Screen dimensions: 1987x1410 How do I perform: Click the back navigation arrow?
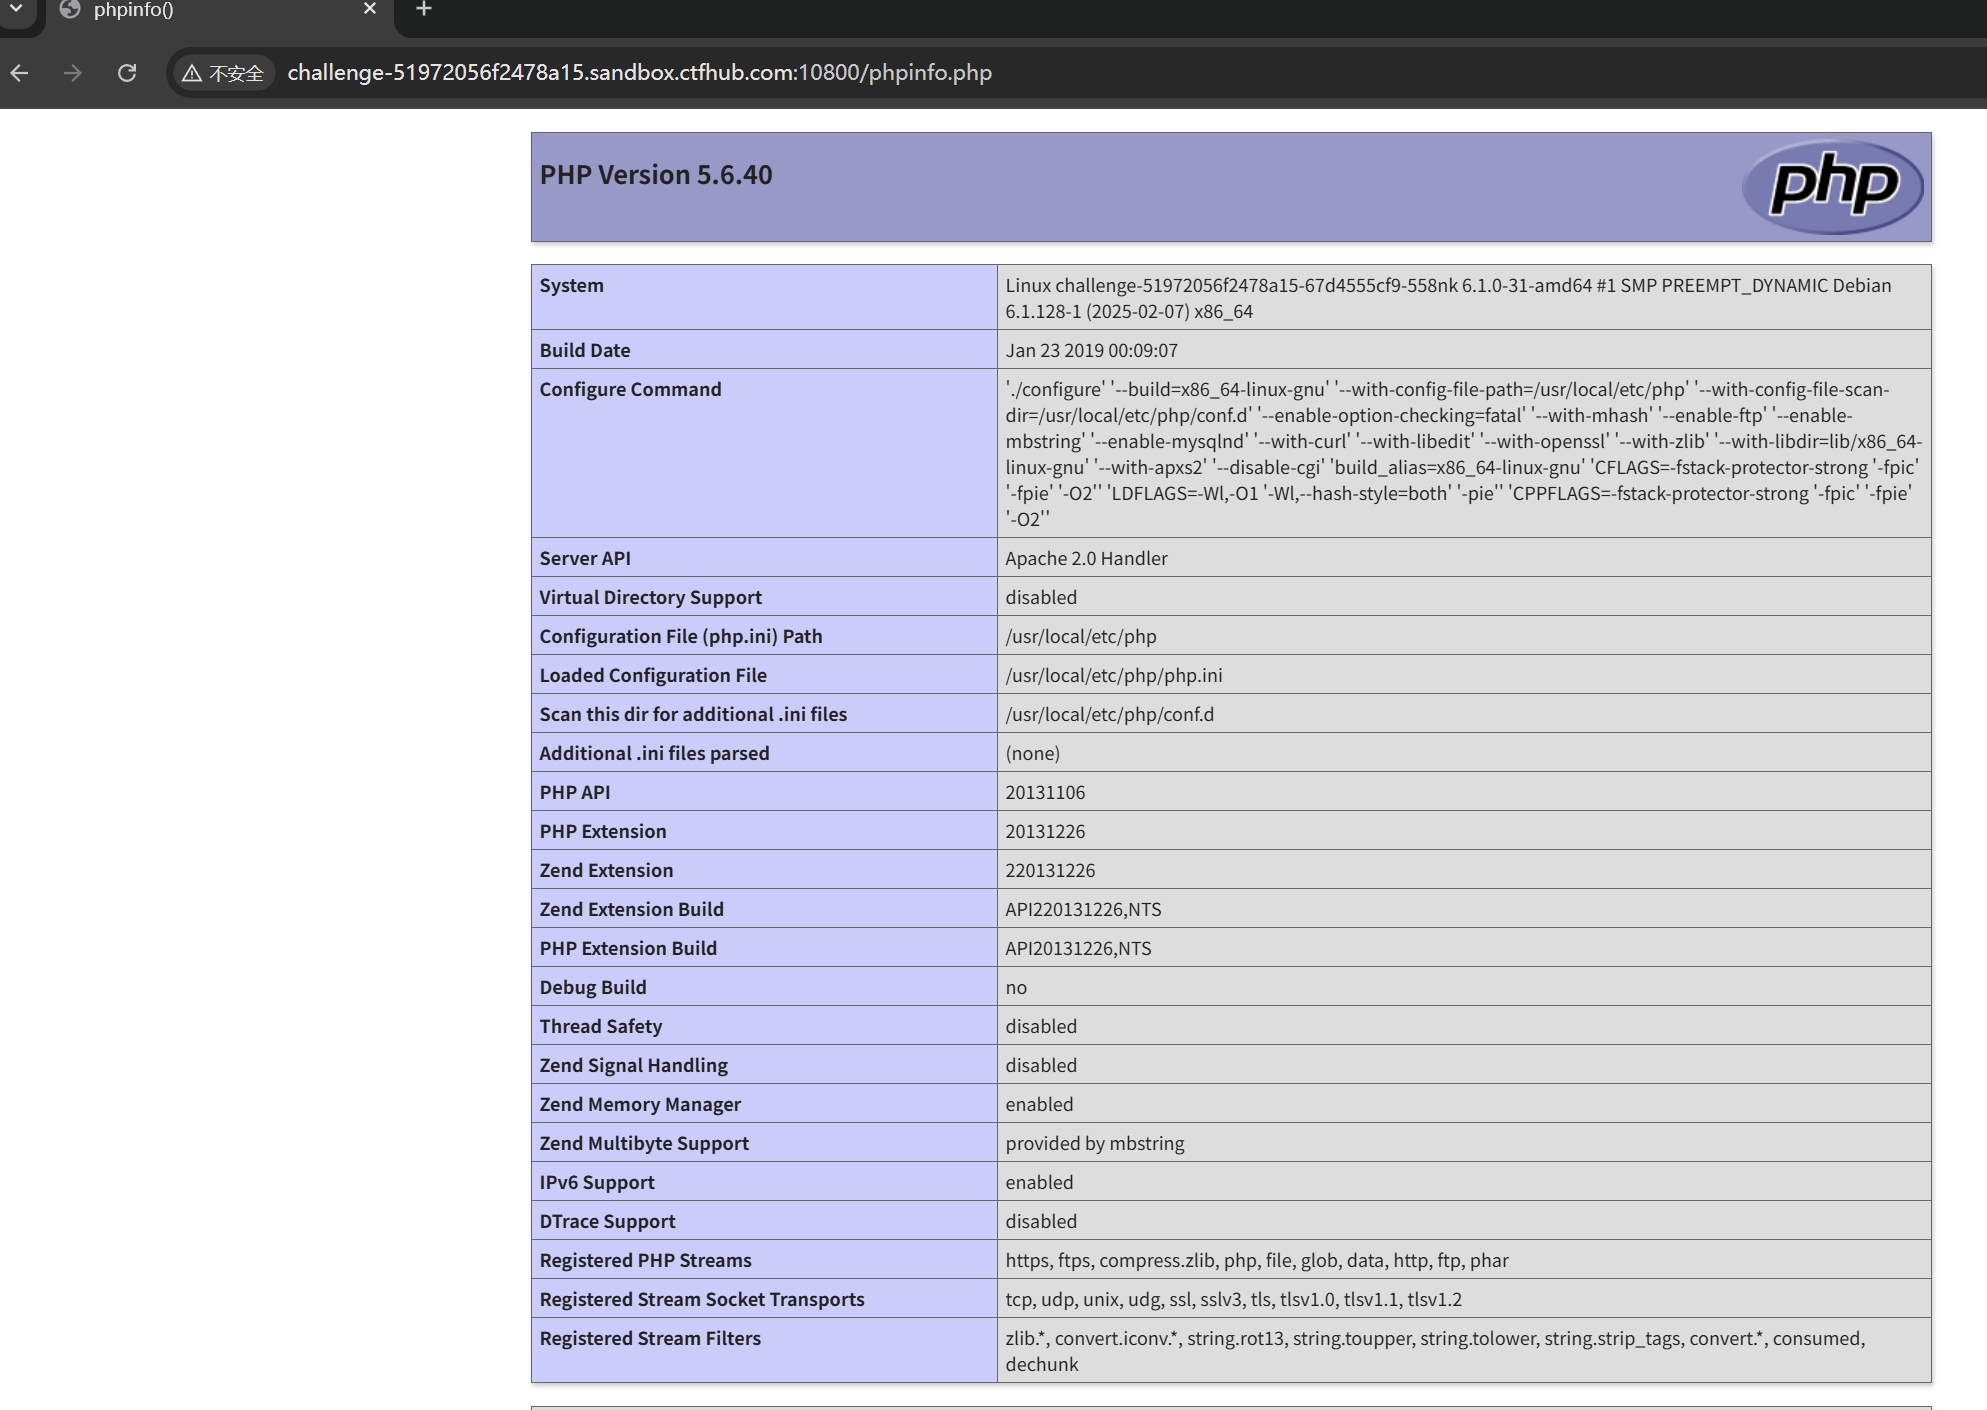20,72
